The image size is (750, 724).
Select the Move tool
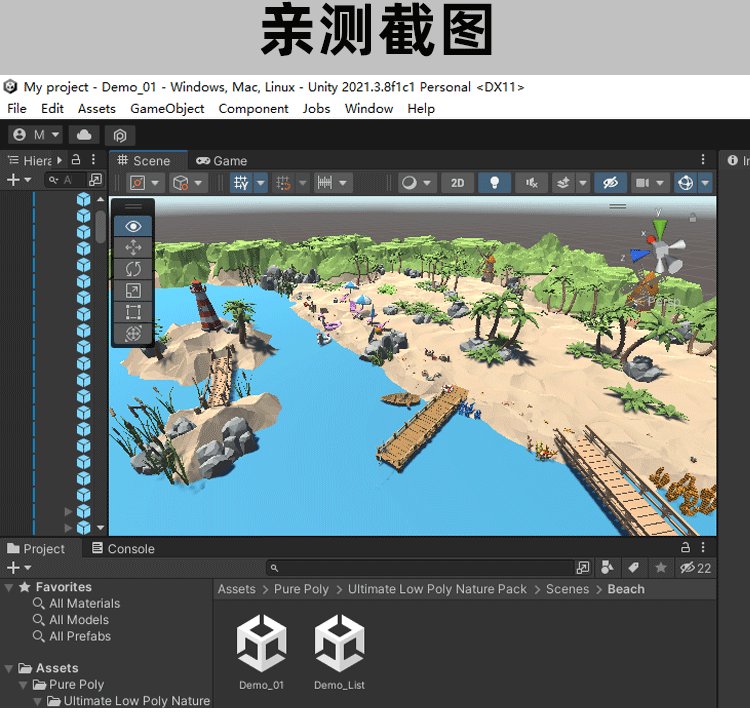point(133,247)
